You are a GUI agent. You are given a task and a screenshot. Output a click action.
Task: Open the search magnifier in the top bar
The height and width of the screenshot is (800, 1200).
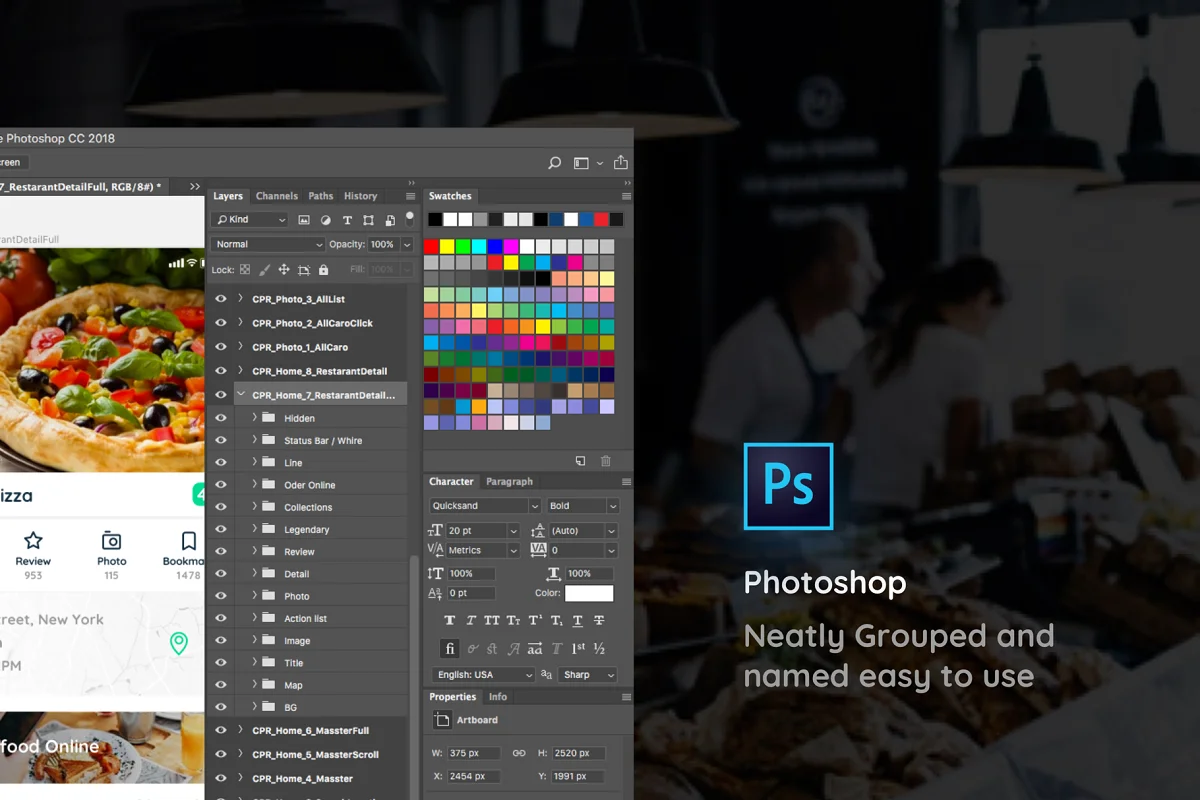(555, 163)
